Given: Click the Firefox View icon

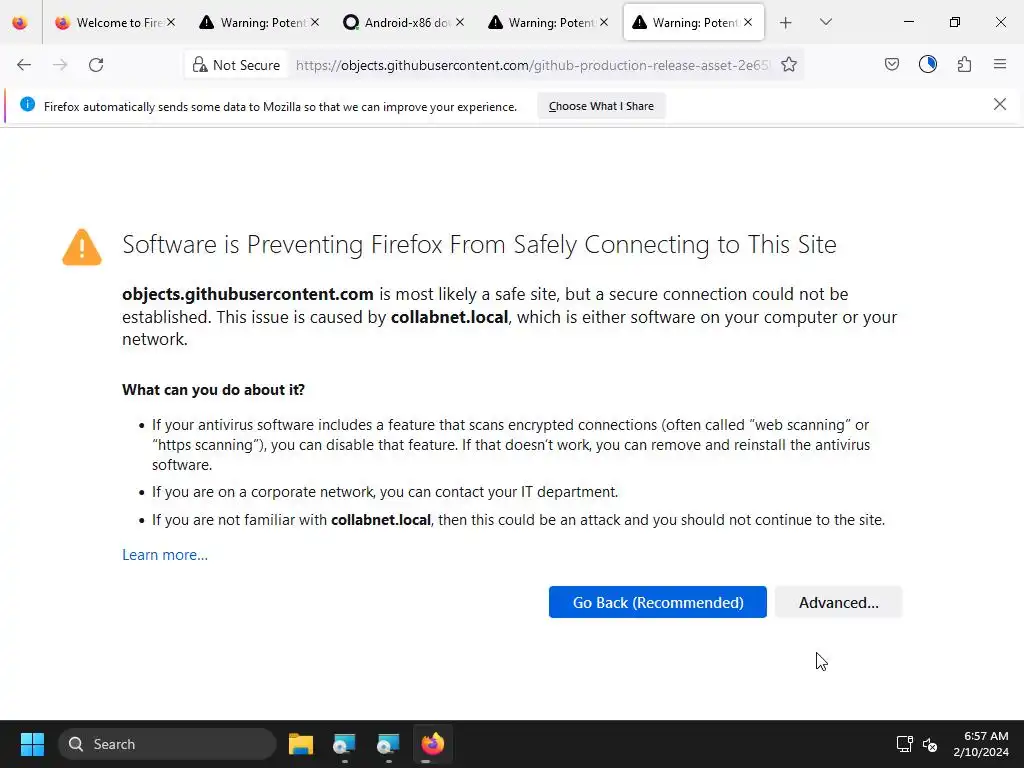Looking at the screenshot, I should [20, 22].
